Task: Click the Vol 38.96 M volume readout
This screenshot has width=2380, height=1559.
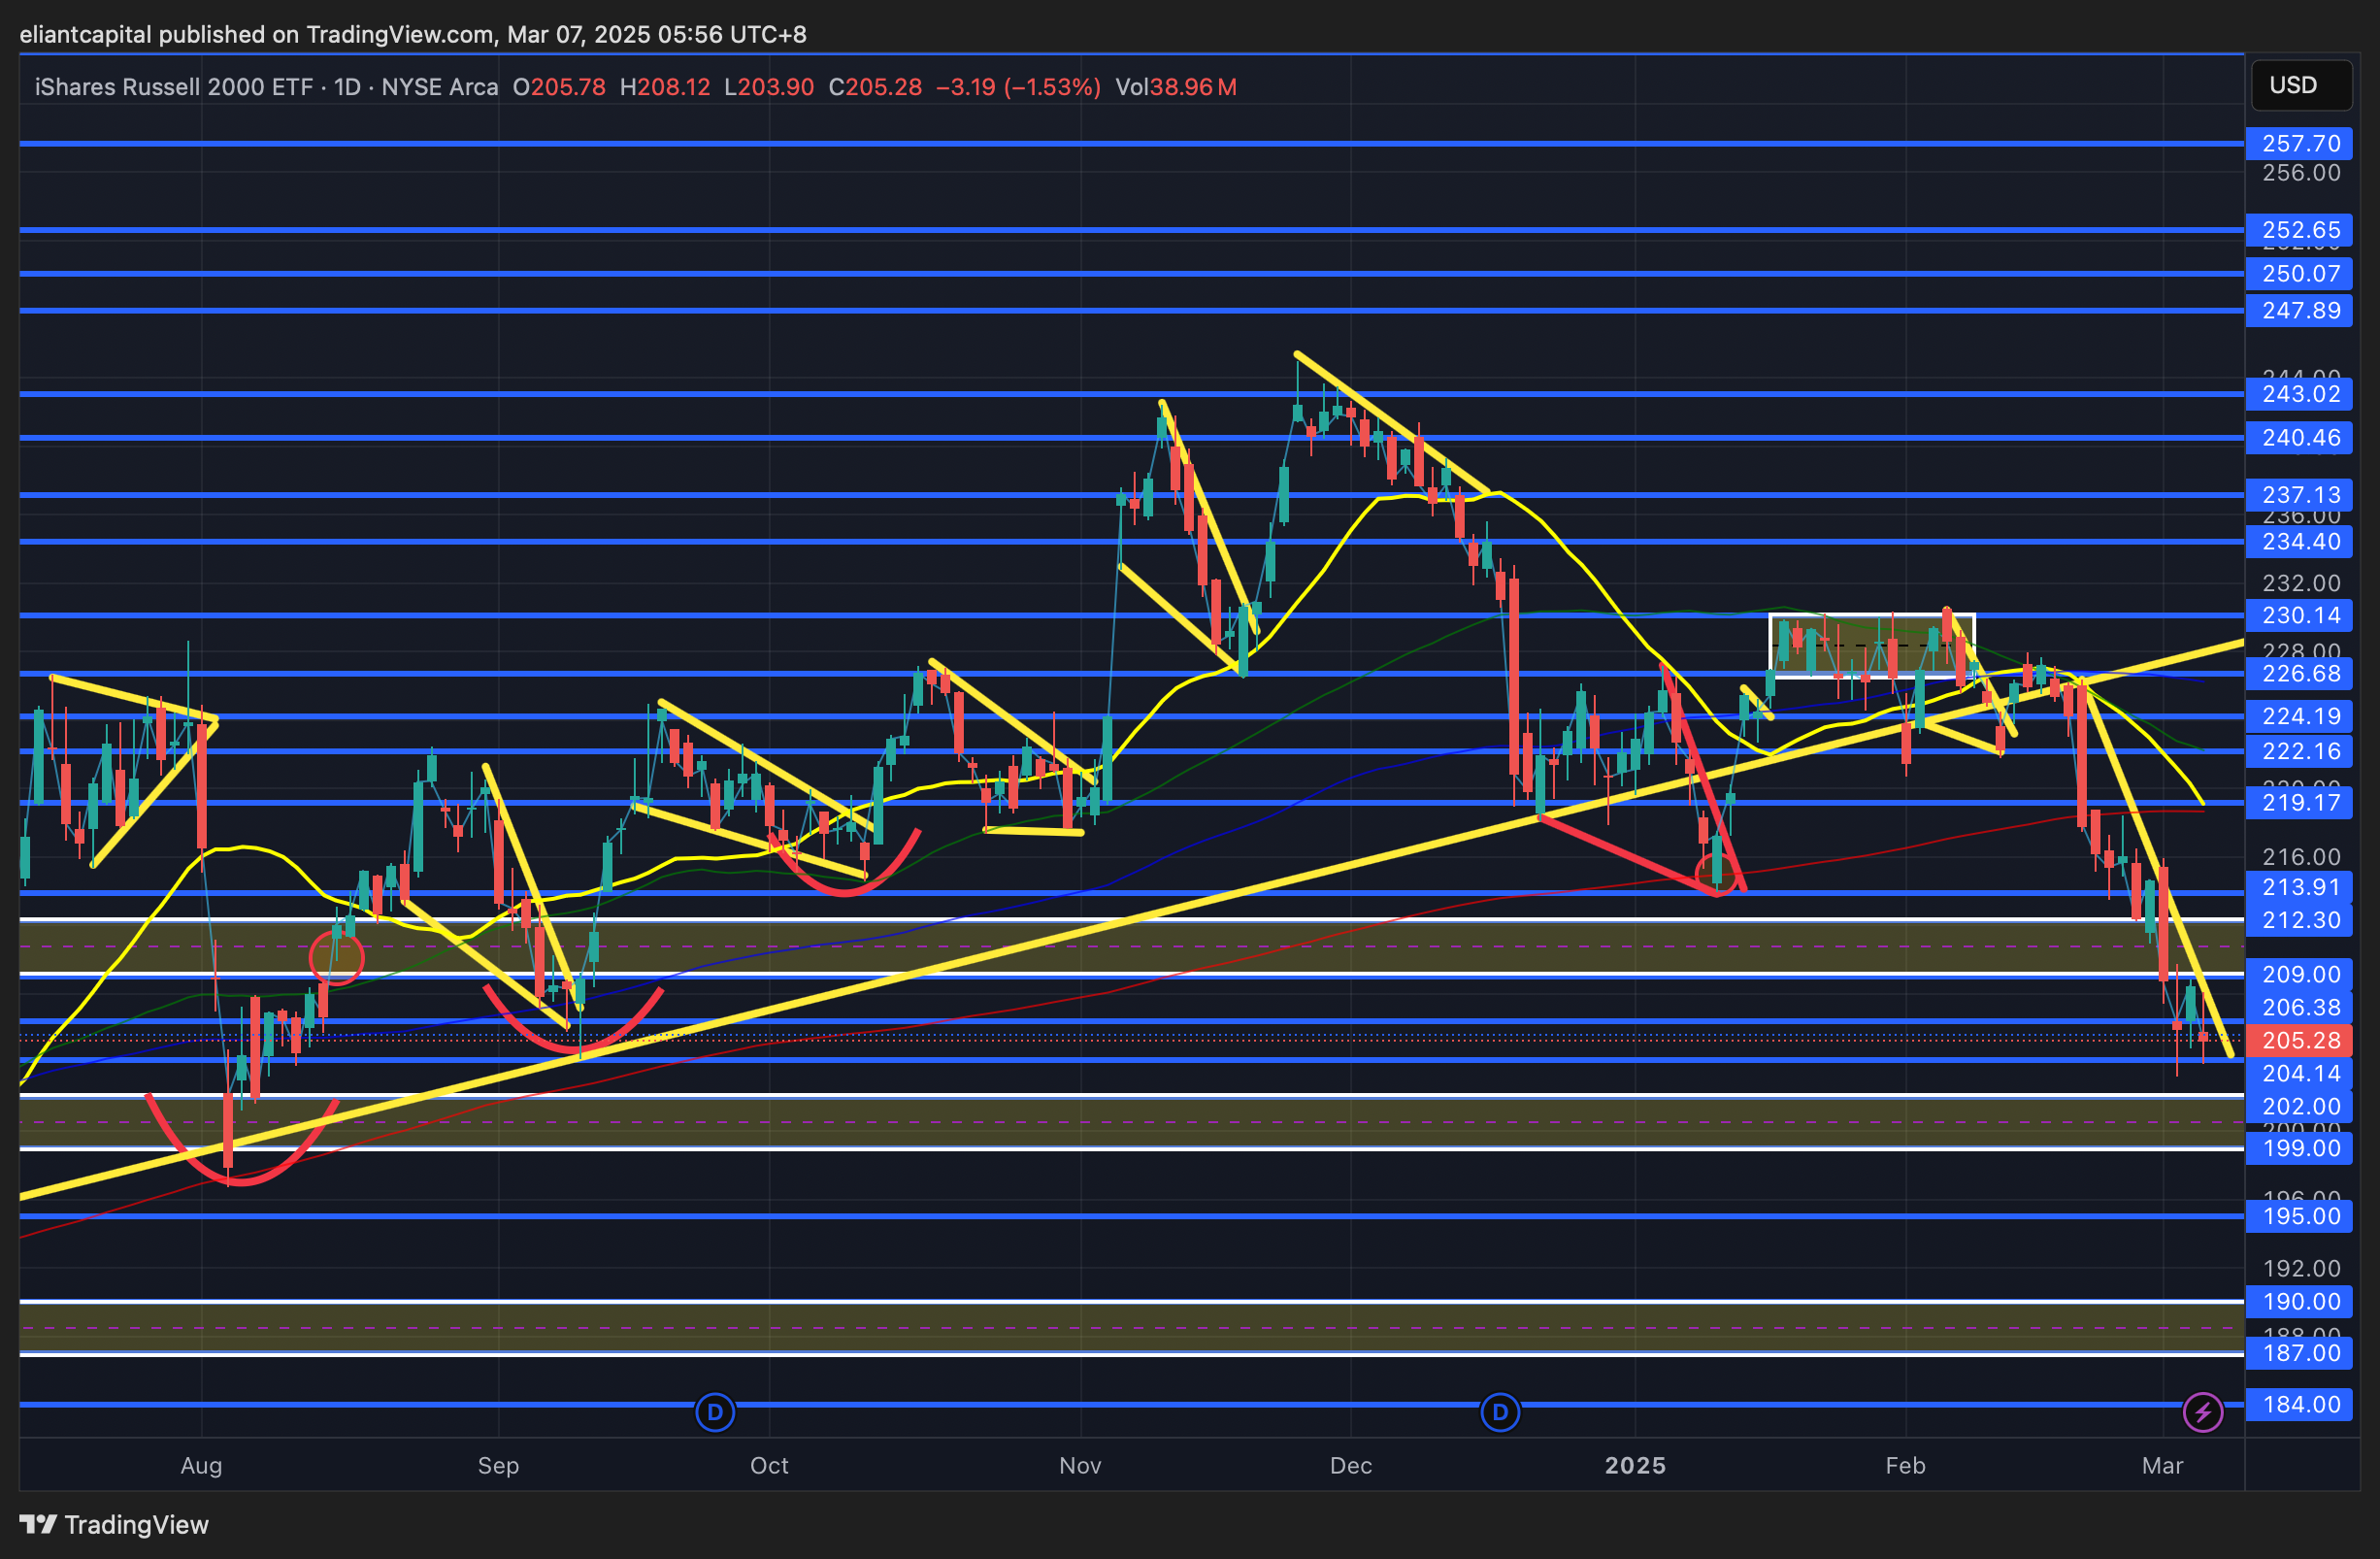Action: click(x=1176, y=87)
